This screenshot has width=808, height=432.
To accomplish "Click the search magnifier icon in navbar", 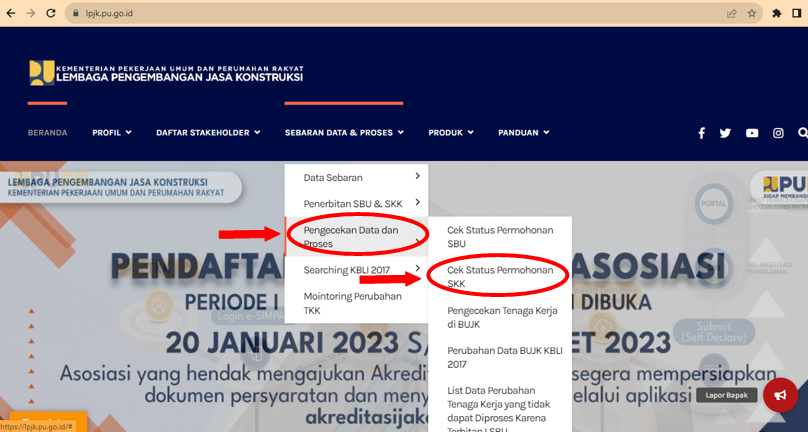I will 802,133.
